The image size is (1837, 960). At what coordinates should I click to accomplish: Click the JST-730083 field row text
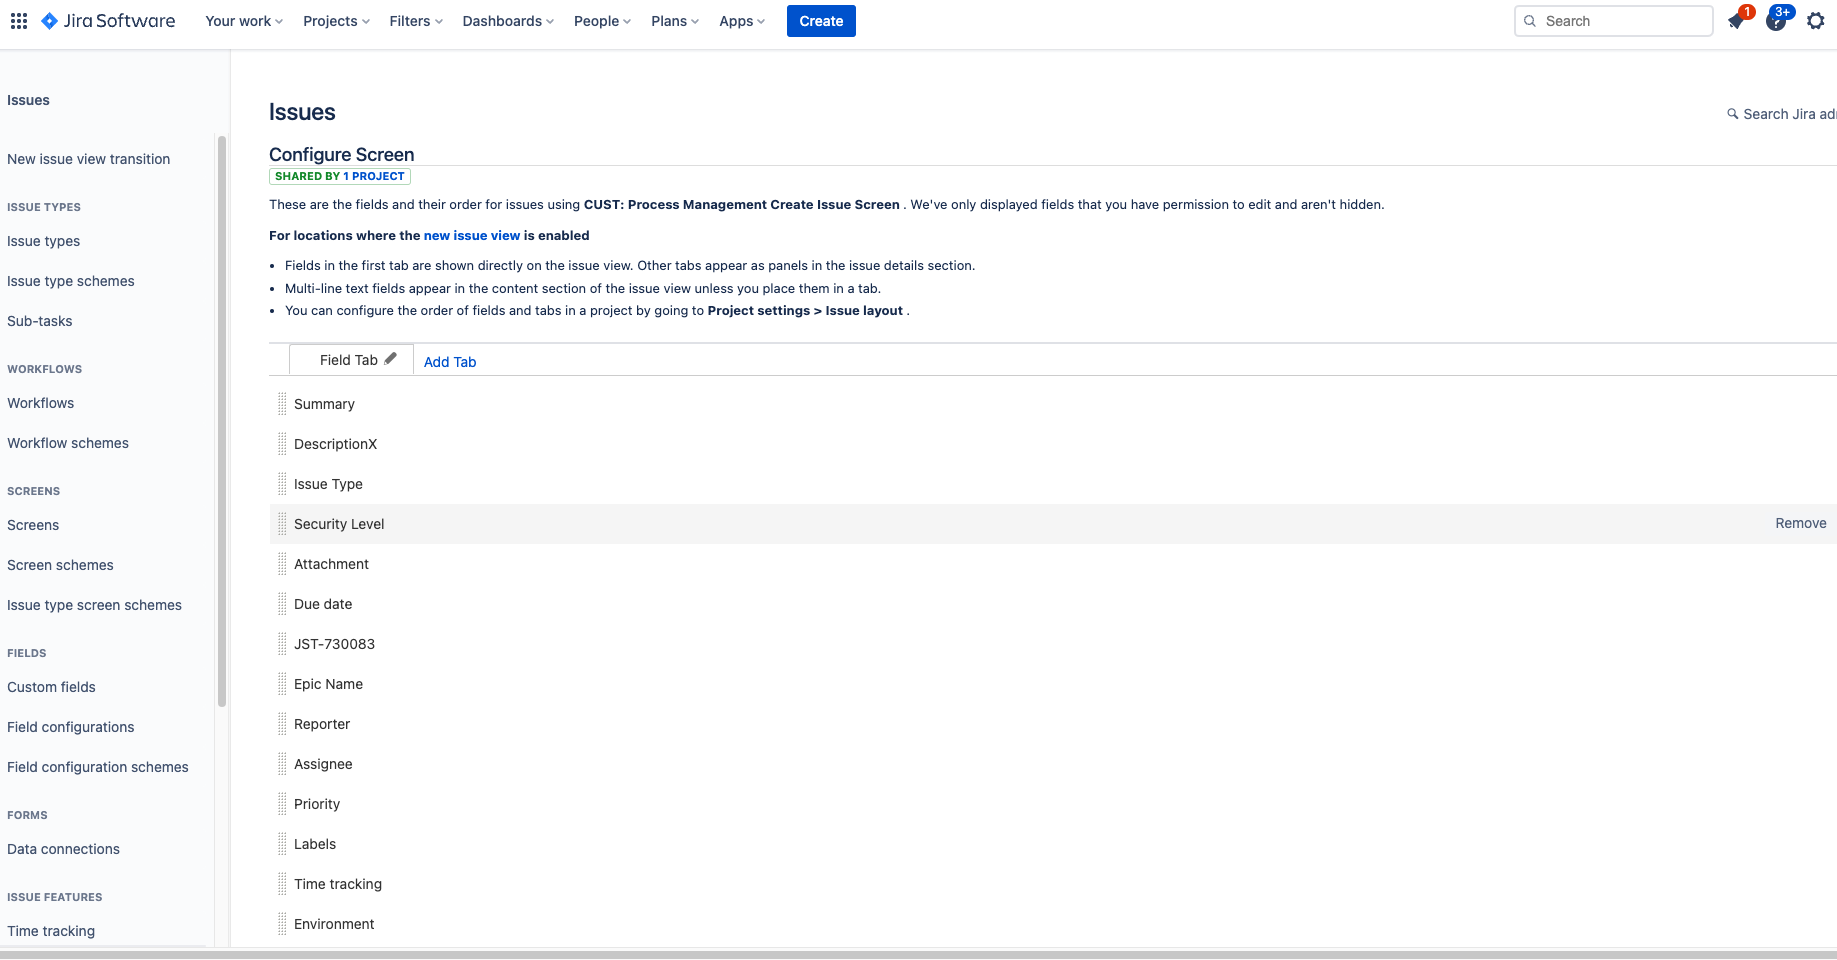[x=335, y=644]
